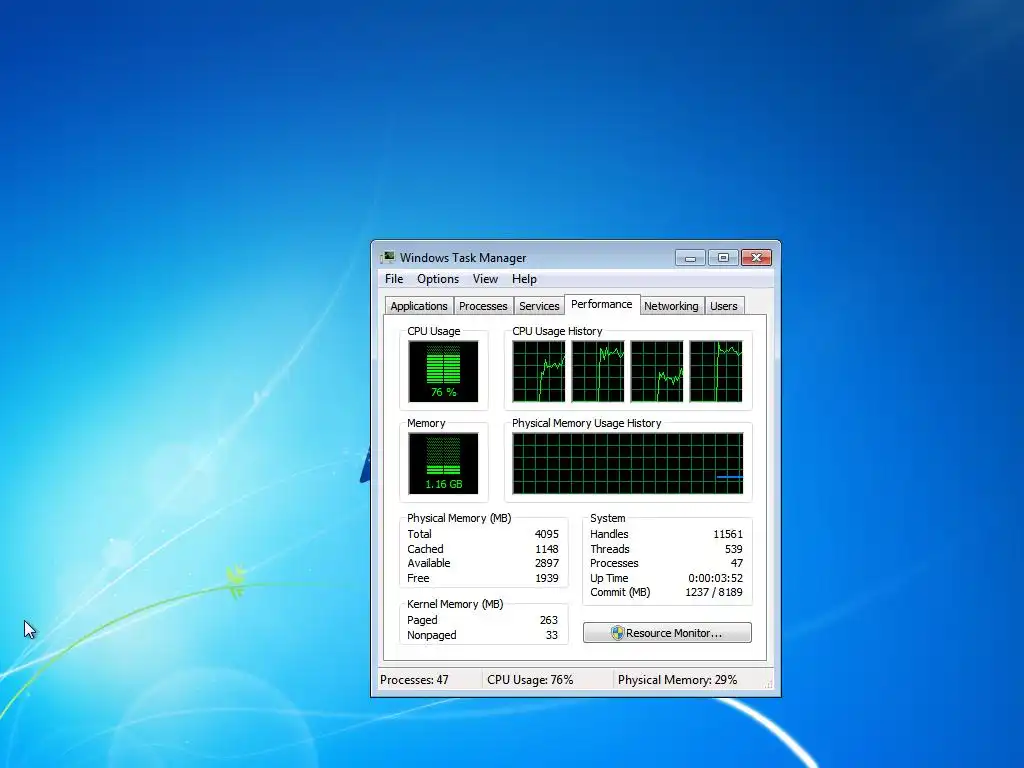Click the Up Time value 0:00:03:52
Screen dimensions: 1024x768
715,578
